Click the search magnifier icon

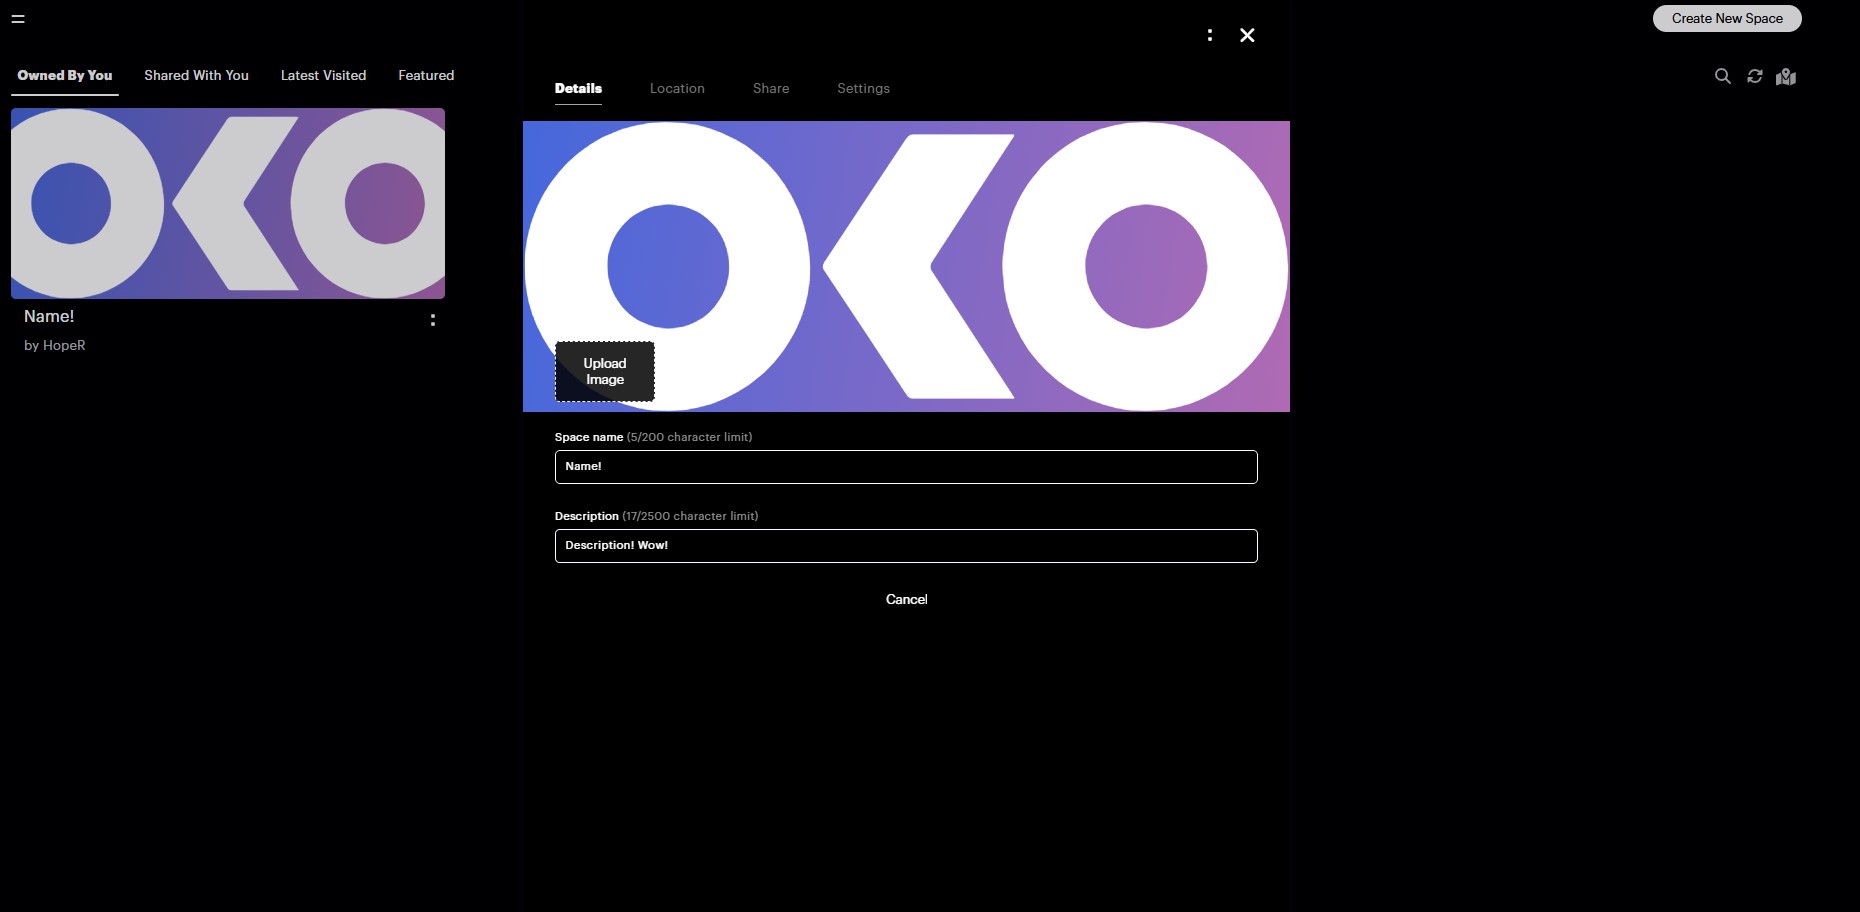click(1722, 76)
